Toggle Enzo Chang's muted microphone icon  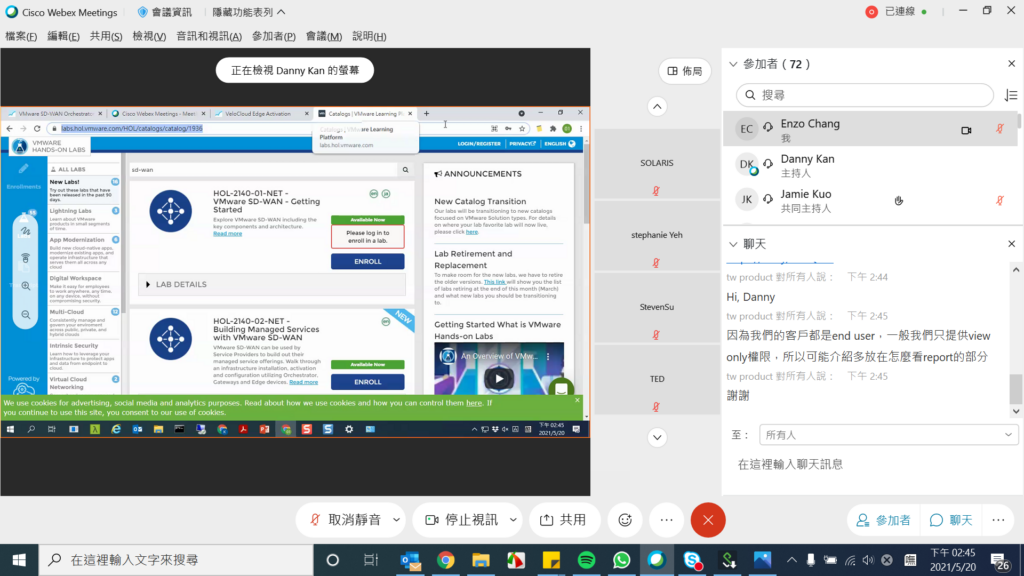[1000, 129]
